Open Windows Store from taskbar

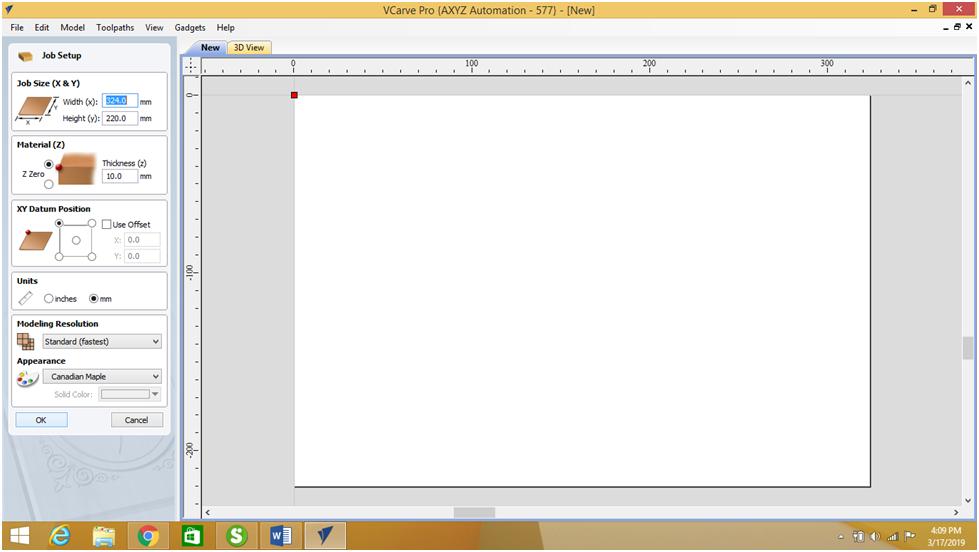(192, 536)
